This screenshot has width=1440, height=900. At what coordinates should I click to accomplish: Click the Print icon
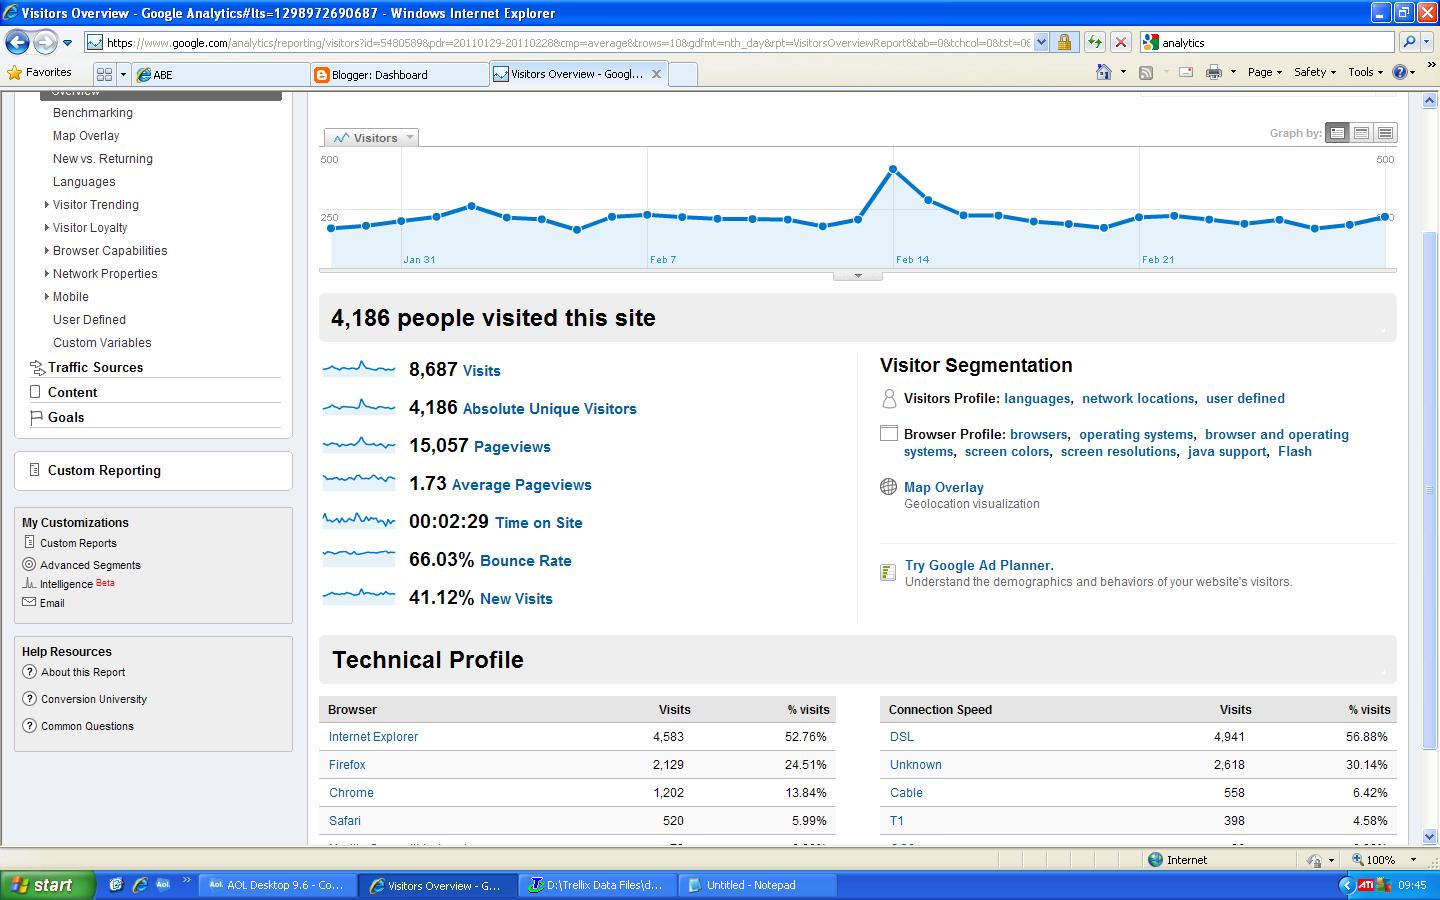(1214, 72)
